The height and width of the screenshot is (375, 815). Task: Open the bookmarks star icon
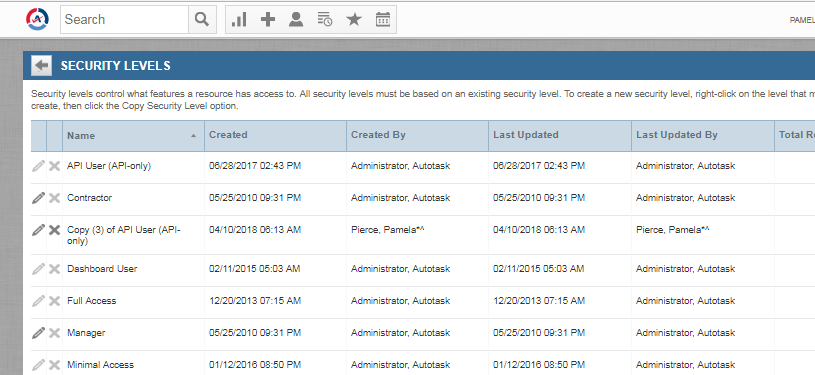pos(354,20)
